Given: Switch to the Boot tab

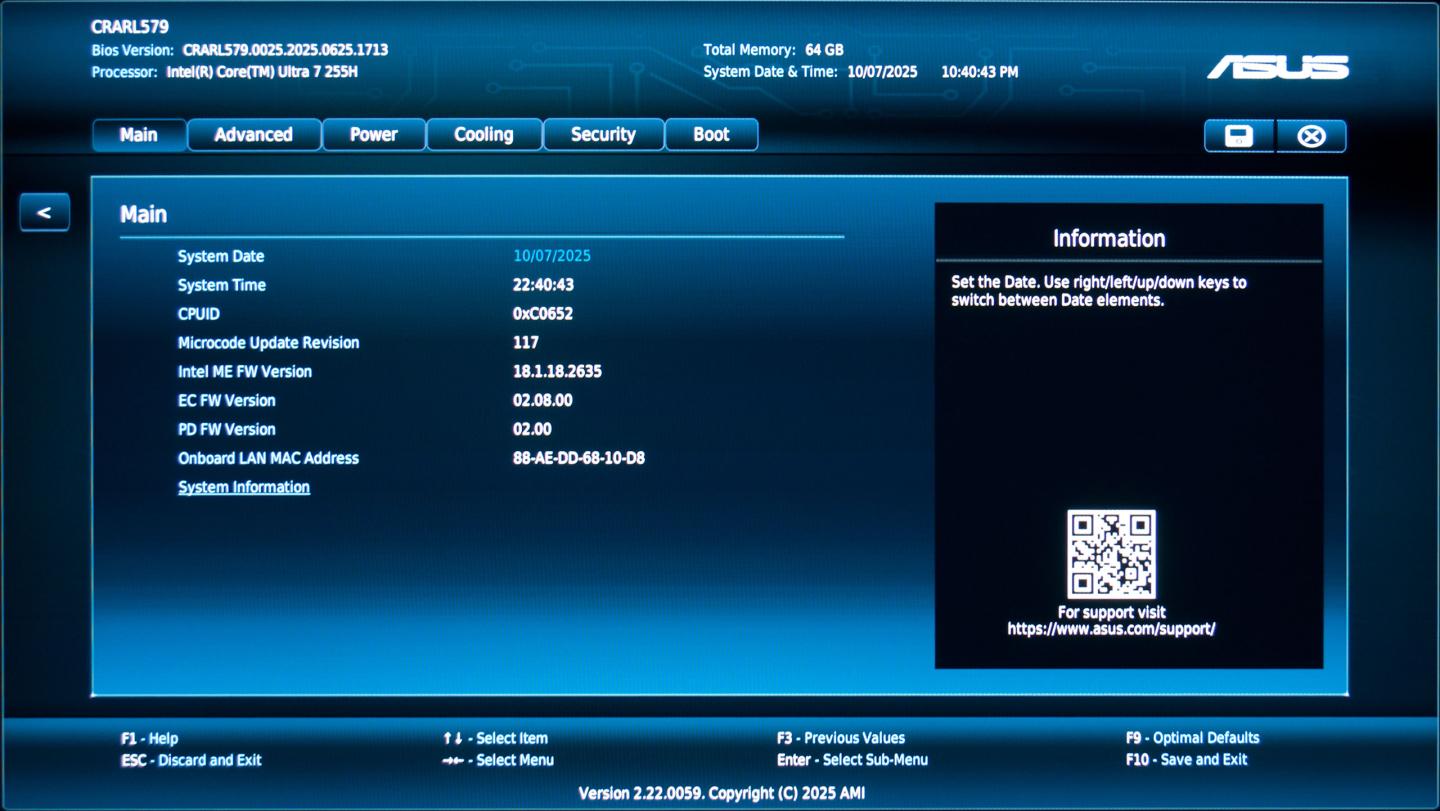Looking at the screenshot, I should point(711,135).
